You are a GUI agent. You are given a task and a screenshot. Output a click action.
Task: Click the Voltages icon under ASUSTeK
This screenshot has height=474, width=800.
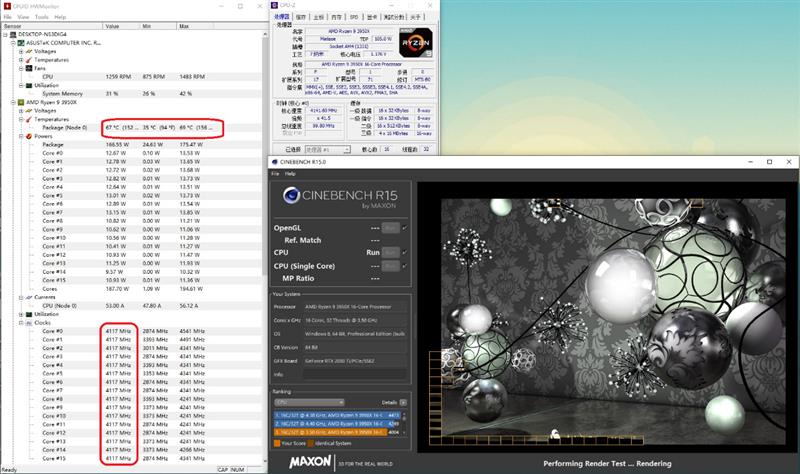29,52
